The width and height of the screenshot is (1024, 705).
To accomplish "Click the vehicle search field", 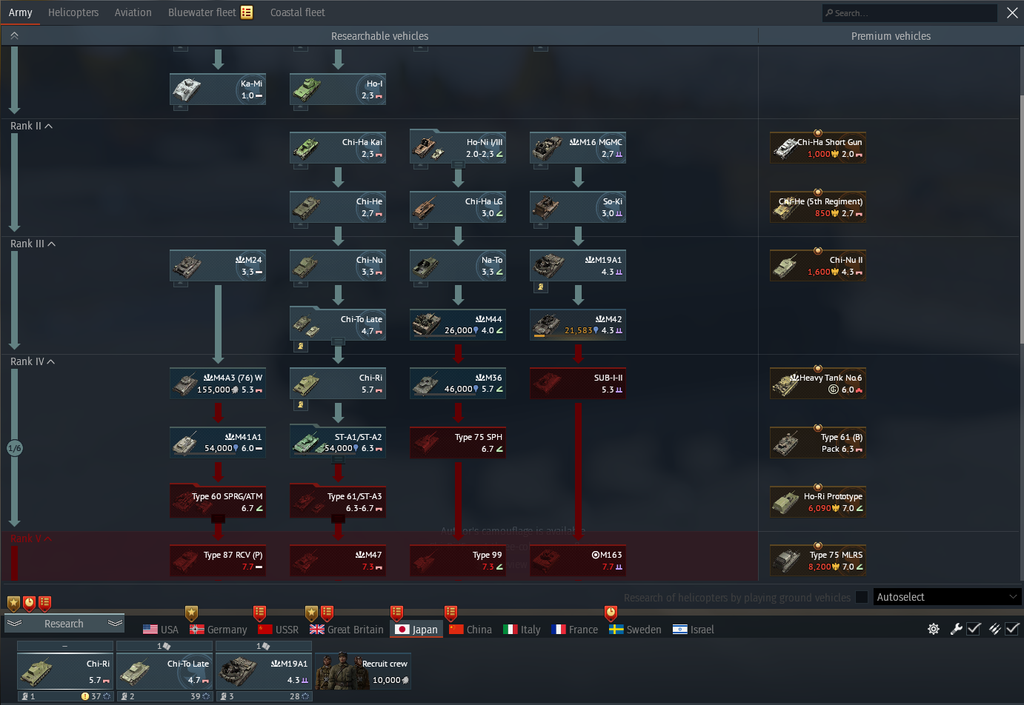I will pos(909,13).
